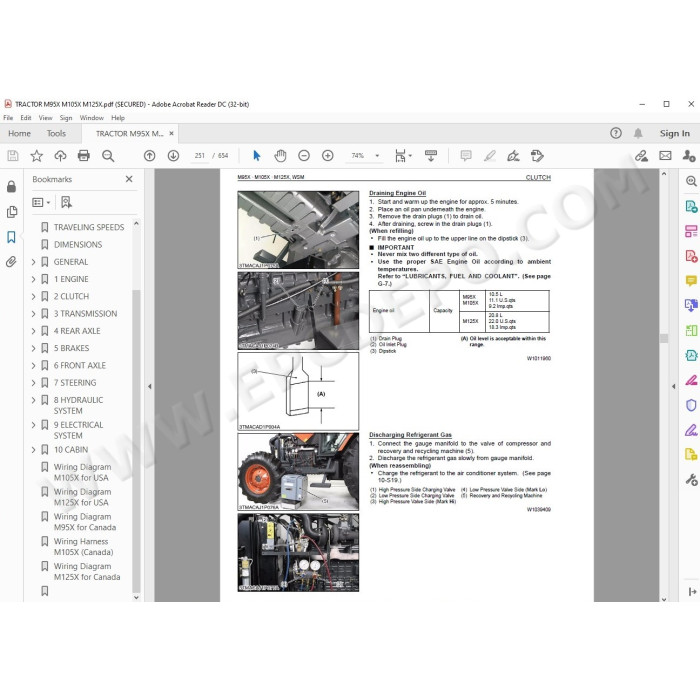Close the TRACTOR M95X document tab
This screenshot has height=700, width=700.
pyautogui.click(x=171, y=133)
